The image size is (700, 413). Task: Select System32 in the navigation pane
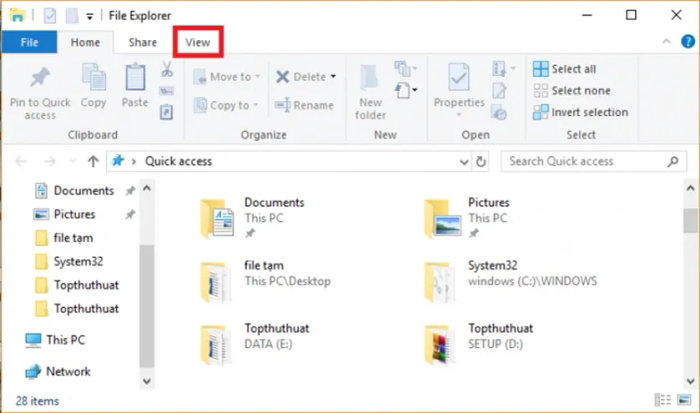69,262
